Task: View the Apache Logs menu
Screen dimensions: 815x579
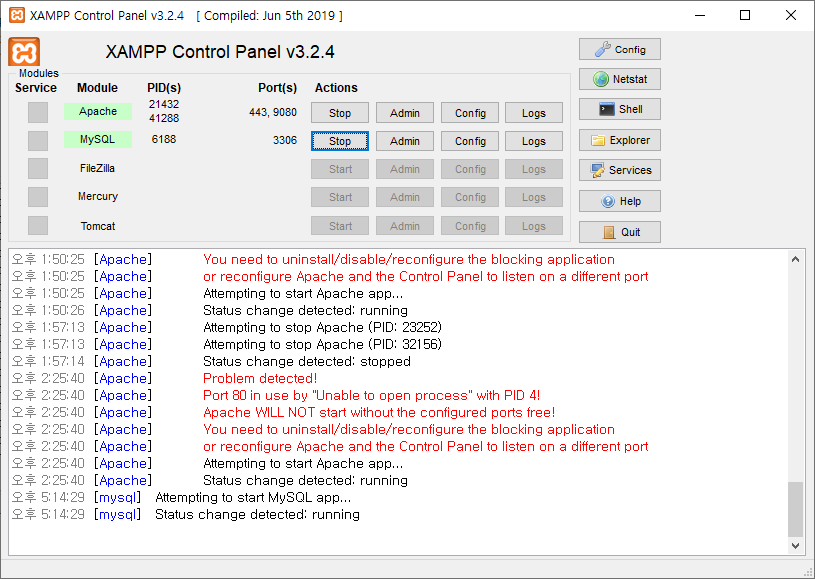Action: [534, 113]
